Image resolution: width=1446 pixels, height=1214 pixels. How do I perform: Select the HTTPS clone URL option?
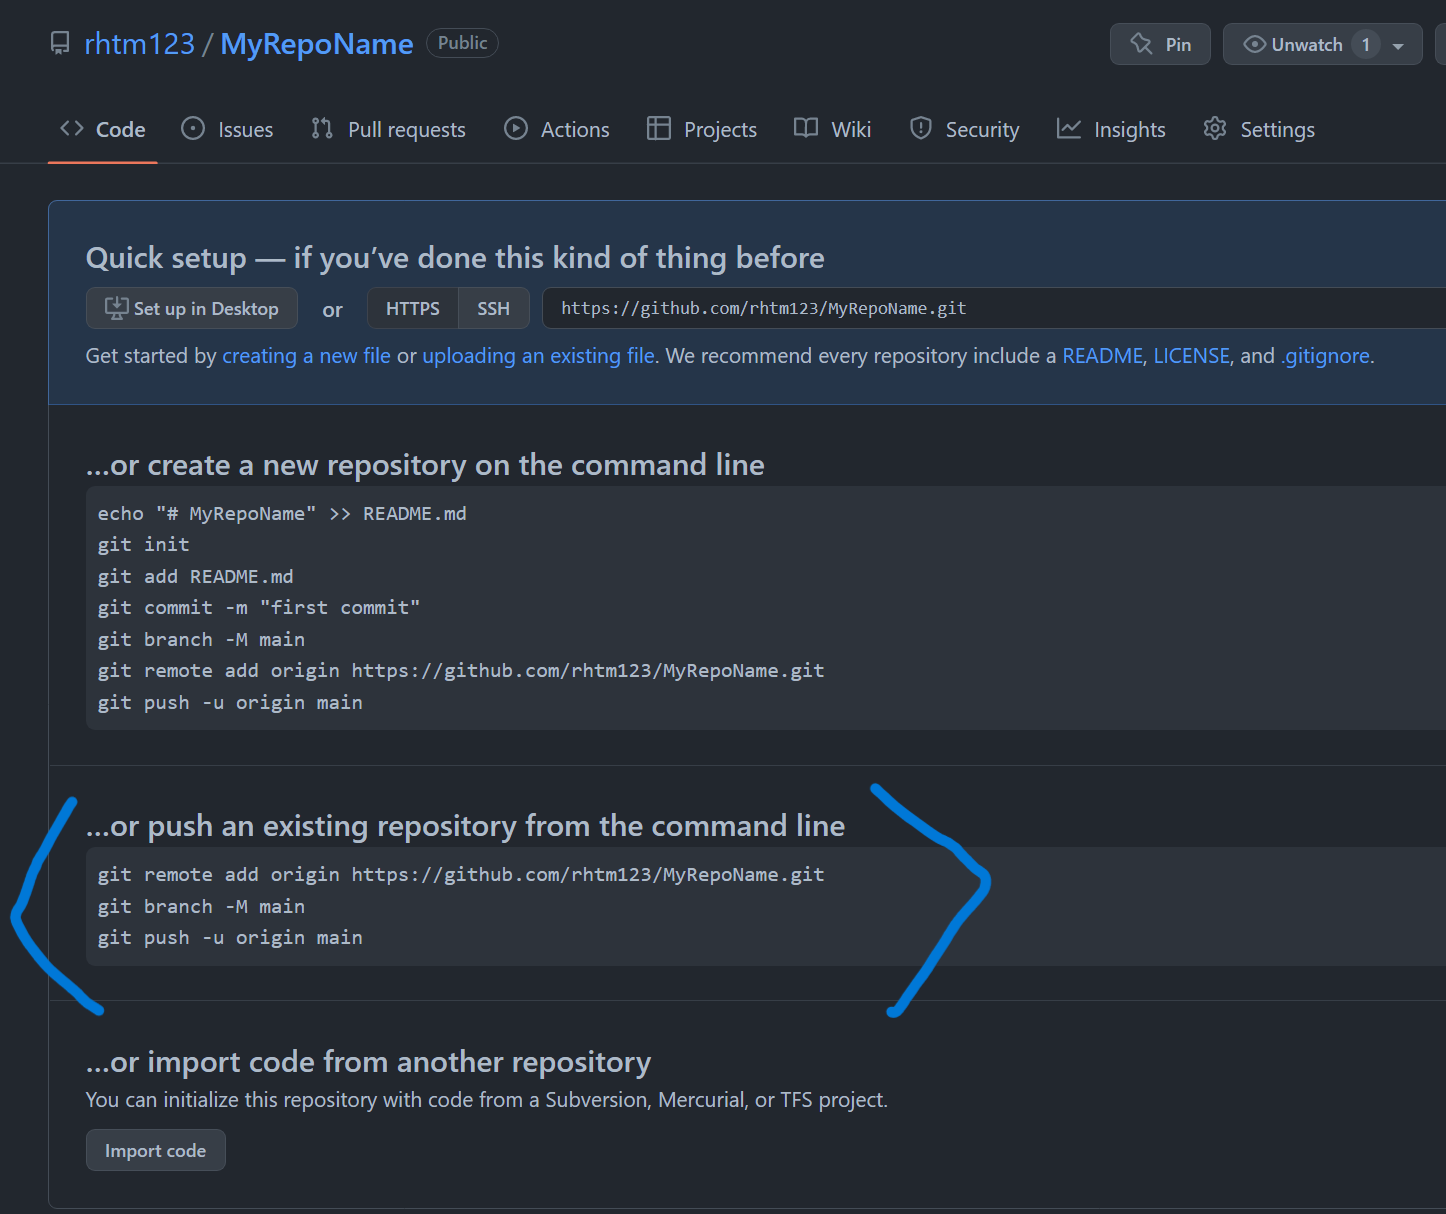point(413,308)
